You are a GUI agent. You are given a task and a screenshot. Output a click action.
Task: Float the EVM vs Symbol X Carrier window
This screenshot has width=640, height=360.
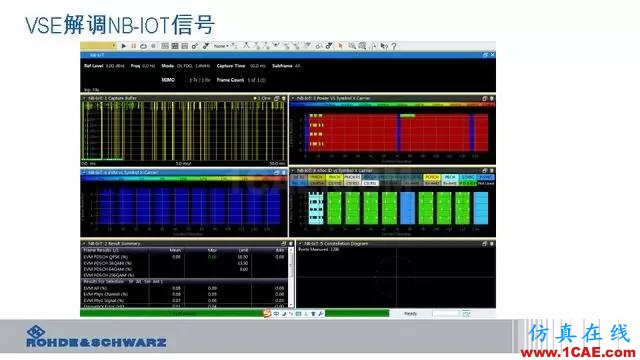(x=277, y=173)
